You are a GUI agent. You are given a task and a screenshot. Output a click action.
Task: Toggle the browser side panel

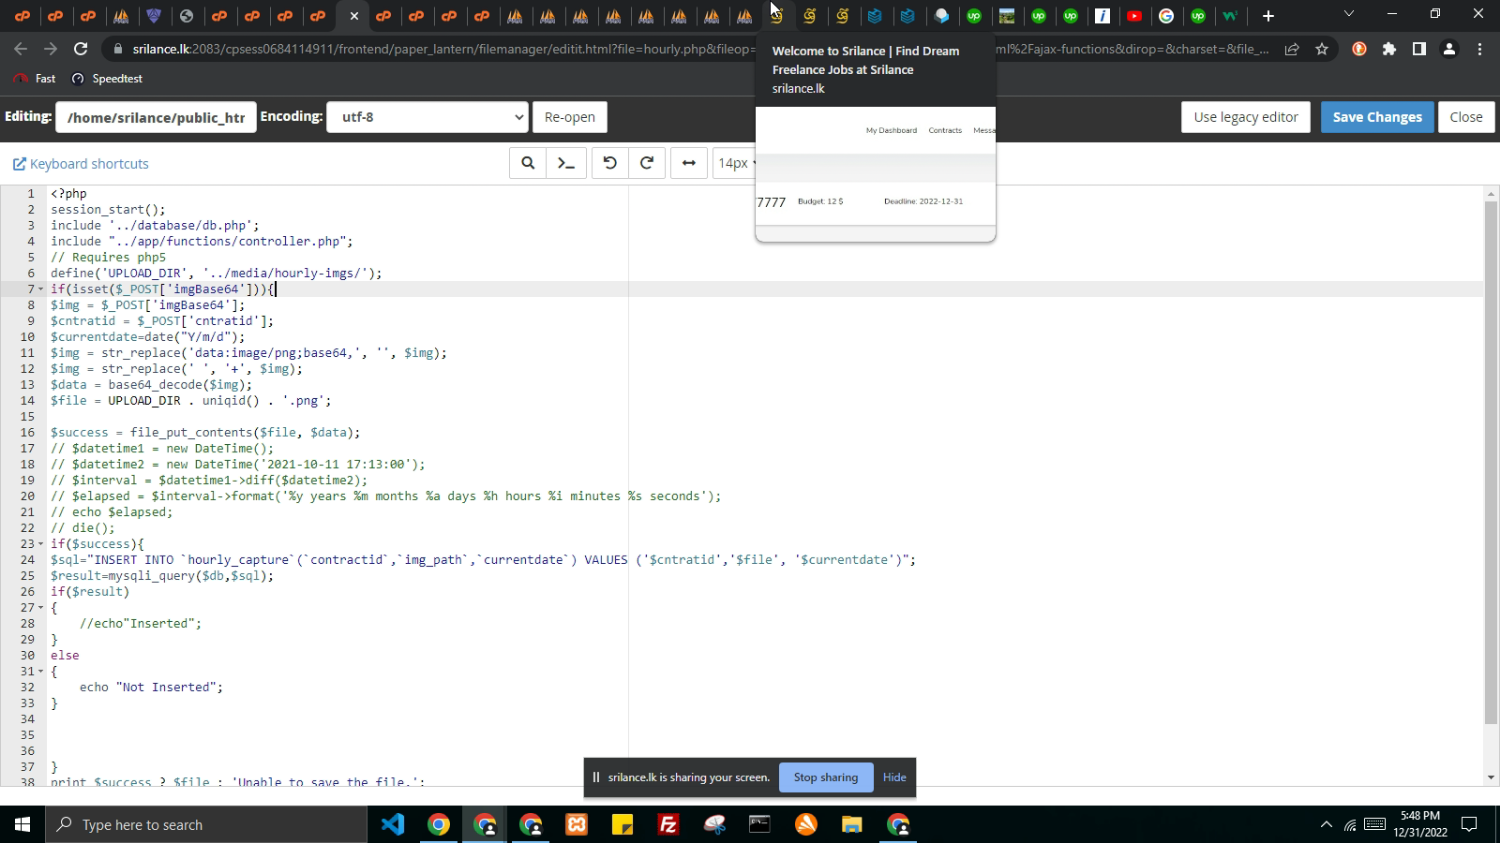pos(1419,49)
